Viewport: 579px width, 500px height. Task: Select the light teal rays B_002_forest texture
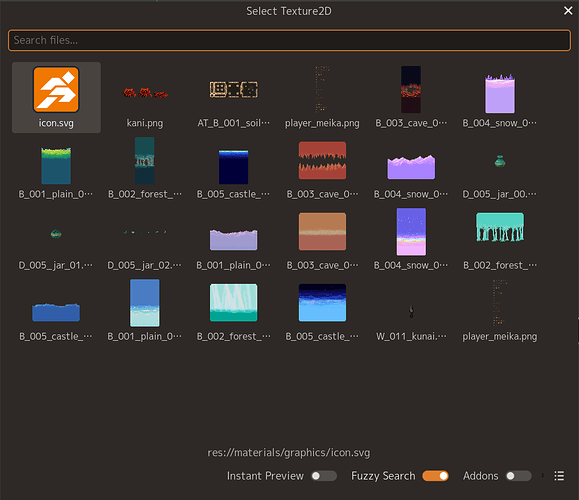[233, 311]
